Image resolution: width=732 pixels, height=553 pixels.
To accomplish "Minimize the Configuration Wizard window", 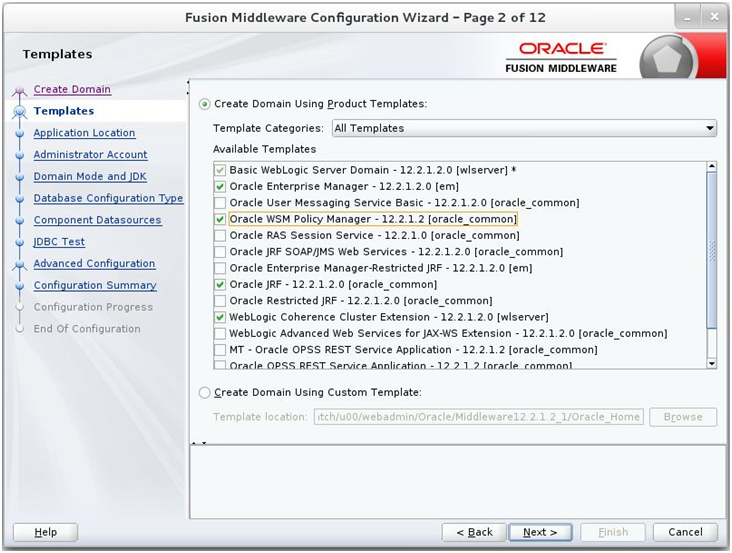I will click(x=687, y=18).
